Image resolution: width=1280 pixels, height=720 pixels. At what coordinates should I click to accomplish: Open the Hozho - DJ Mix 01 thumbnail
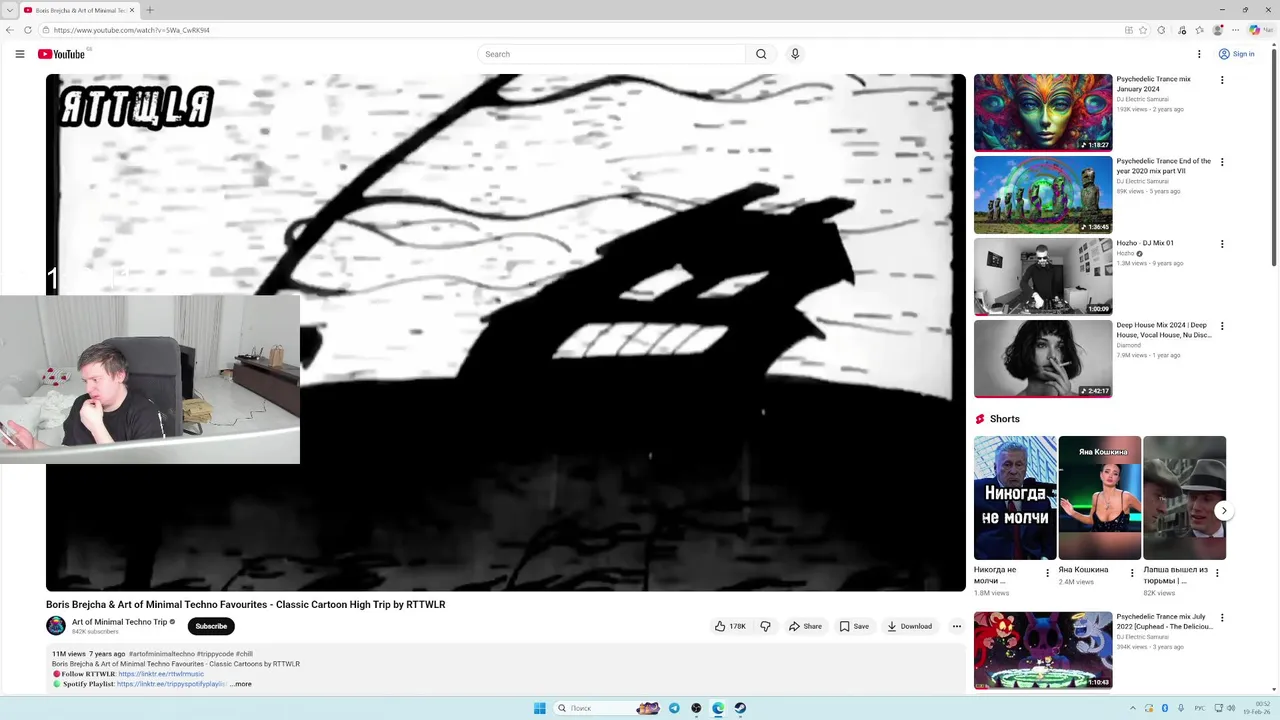[x=1043, y=276]
